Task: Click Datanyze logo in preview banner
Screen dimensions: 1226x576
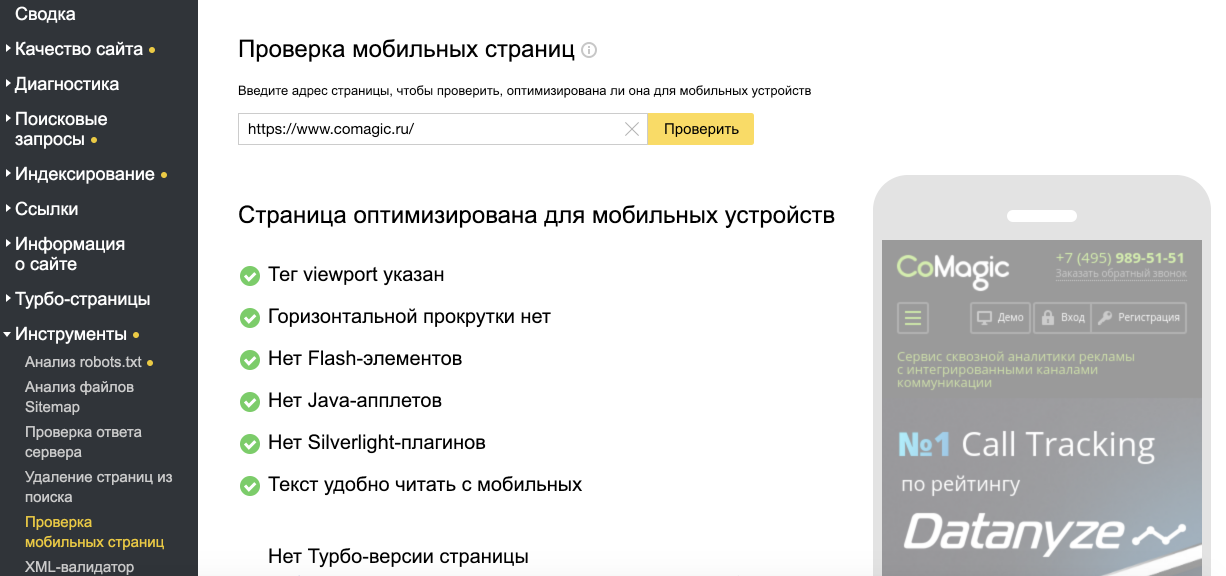Action: tap(1044, 533)
